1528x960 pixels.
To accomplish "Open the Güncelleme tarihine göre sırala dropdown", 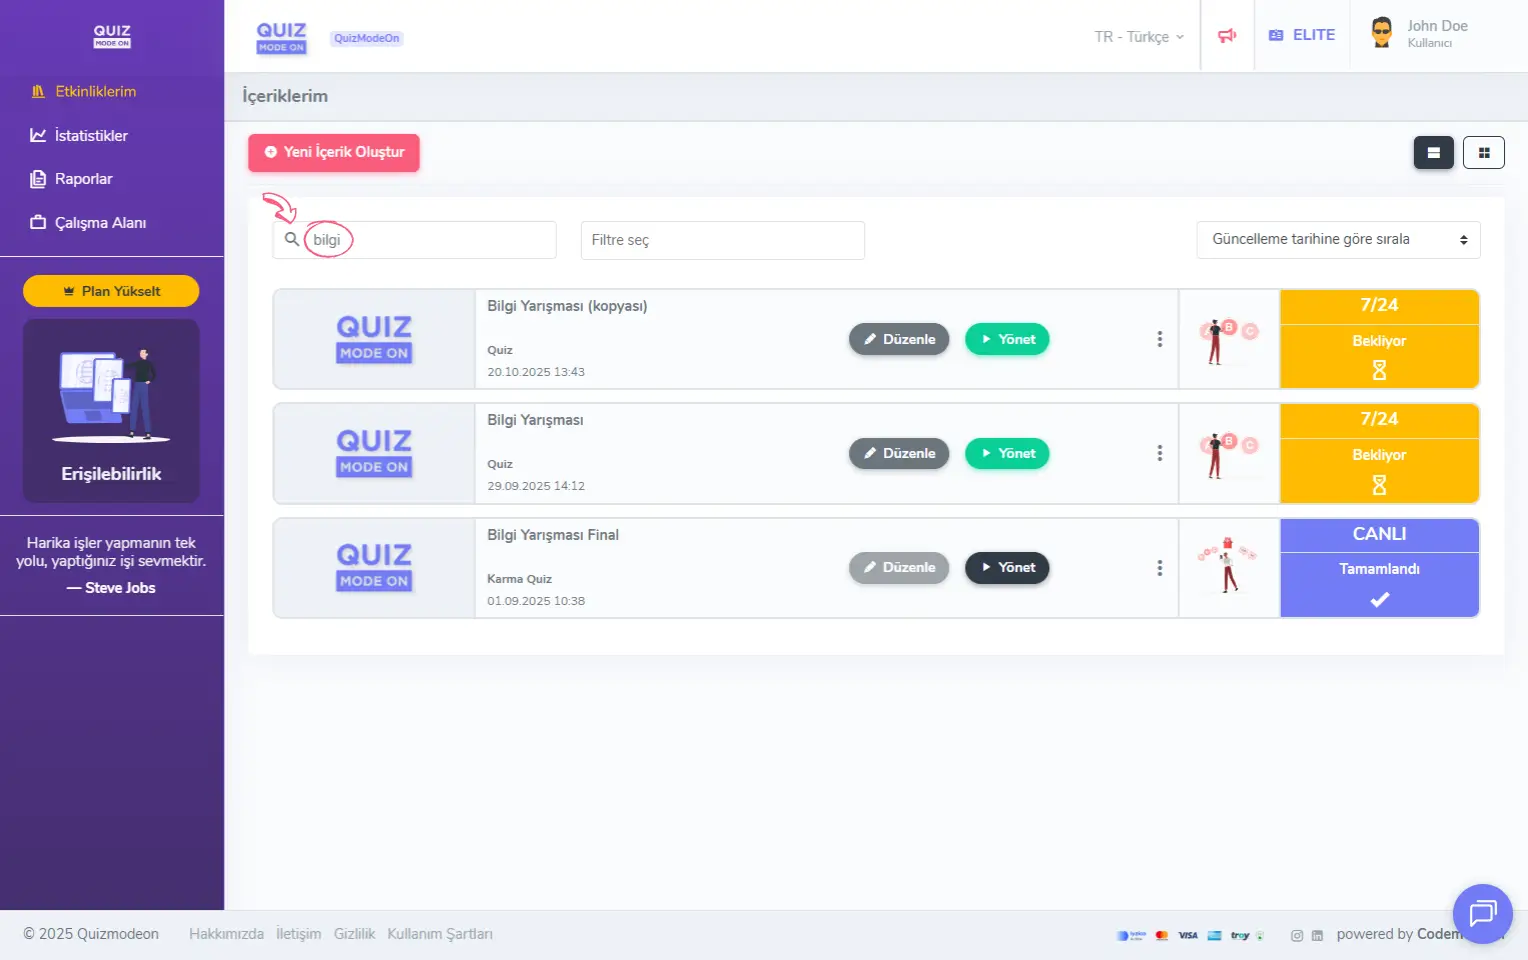I will pyautogui.click(x=1337, y=240).
